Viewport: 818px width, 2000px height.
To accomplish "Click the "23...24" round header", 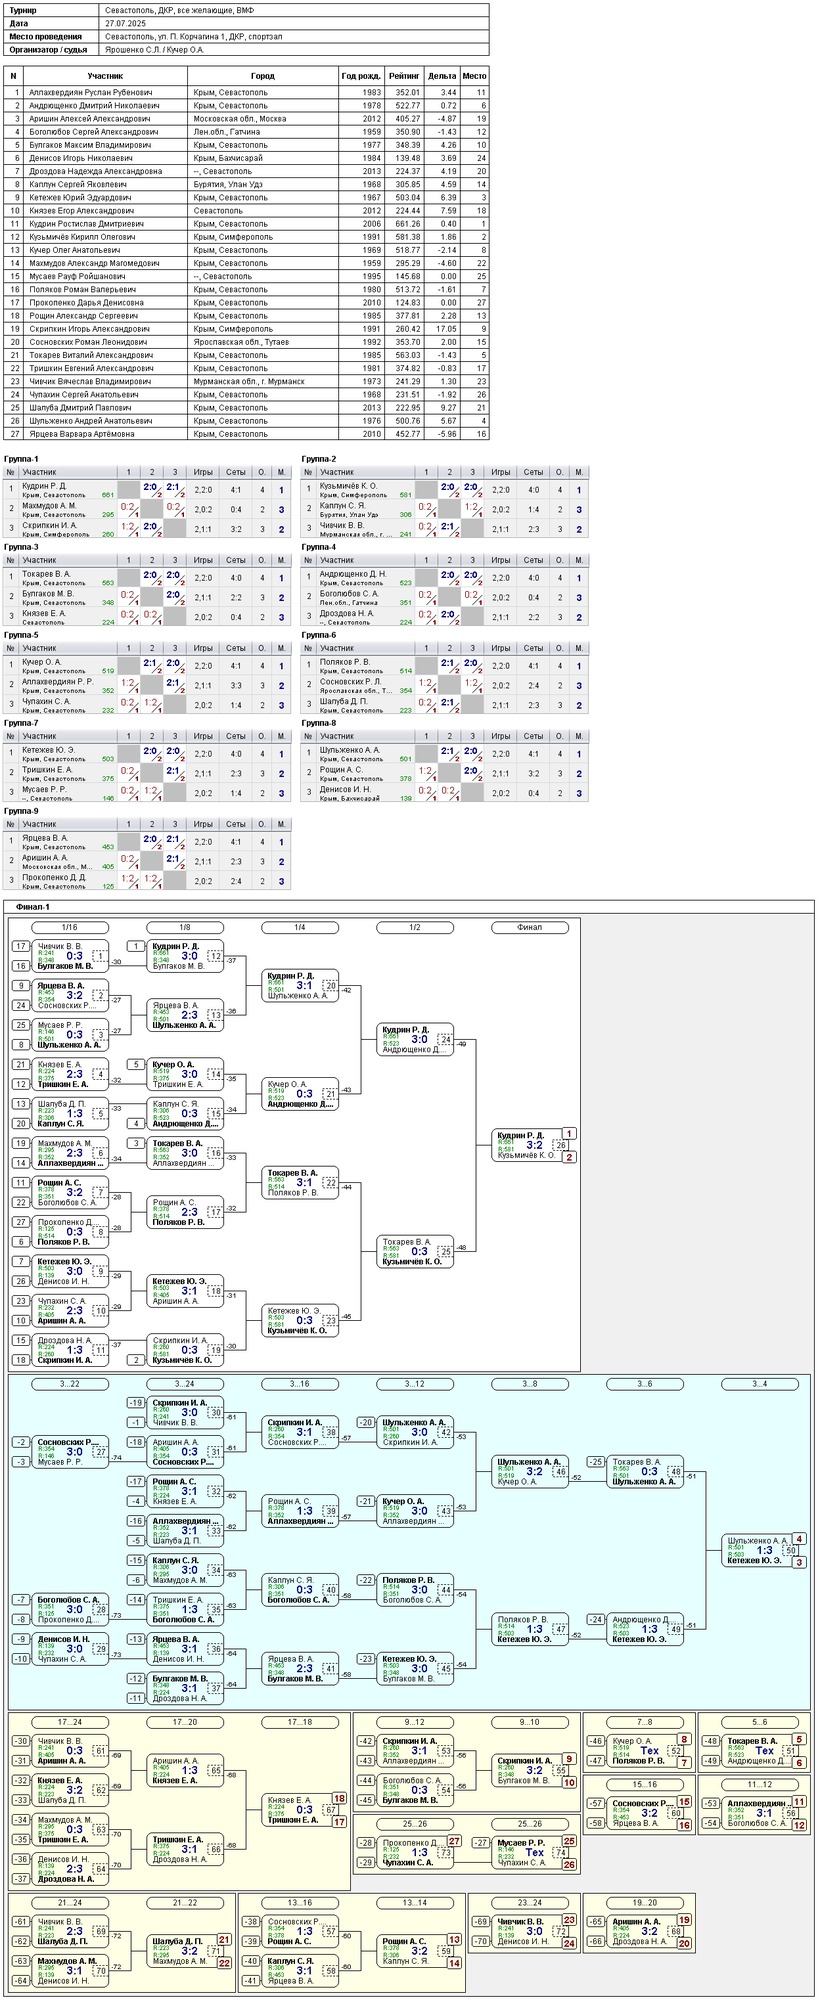I will 530,1903.
